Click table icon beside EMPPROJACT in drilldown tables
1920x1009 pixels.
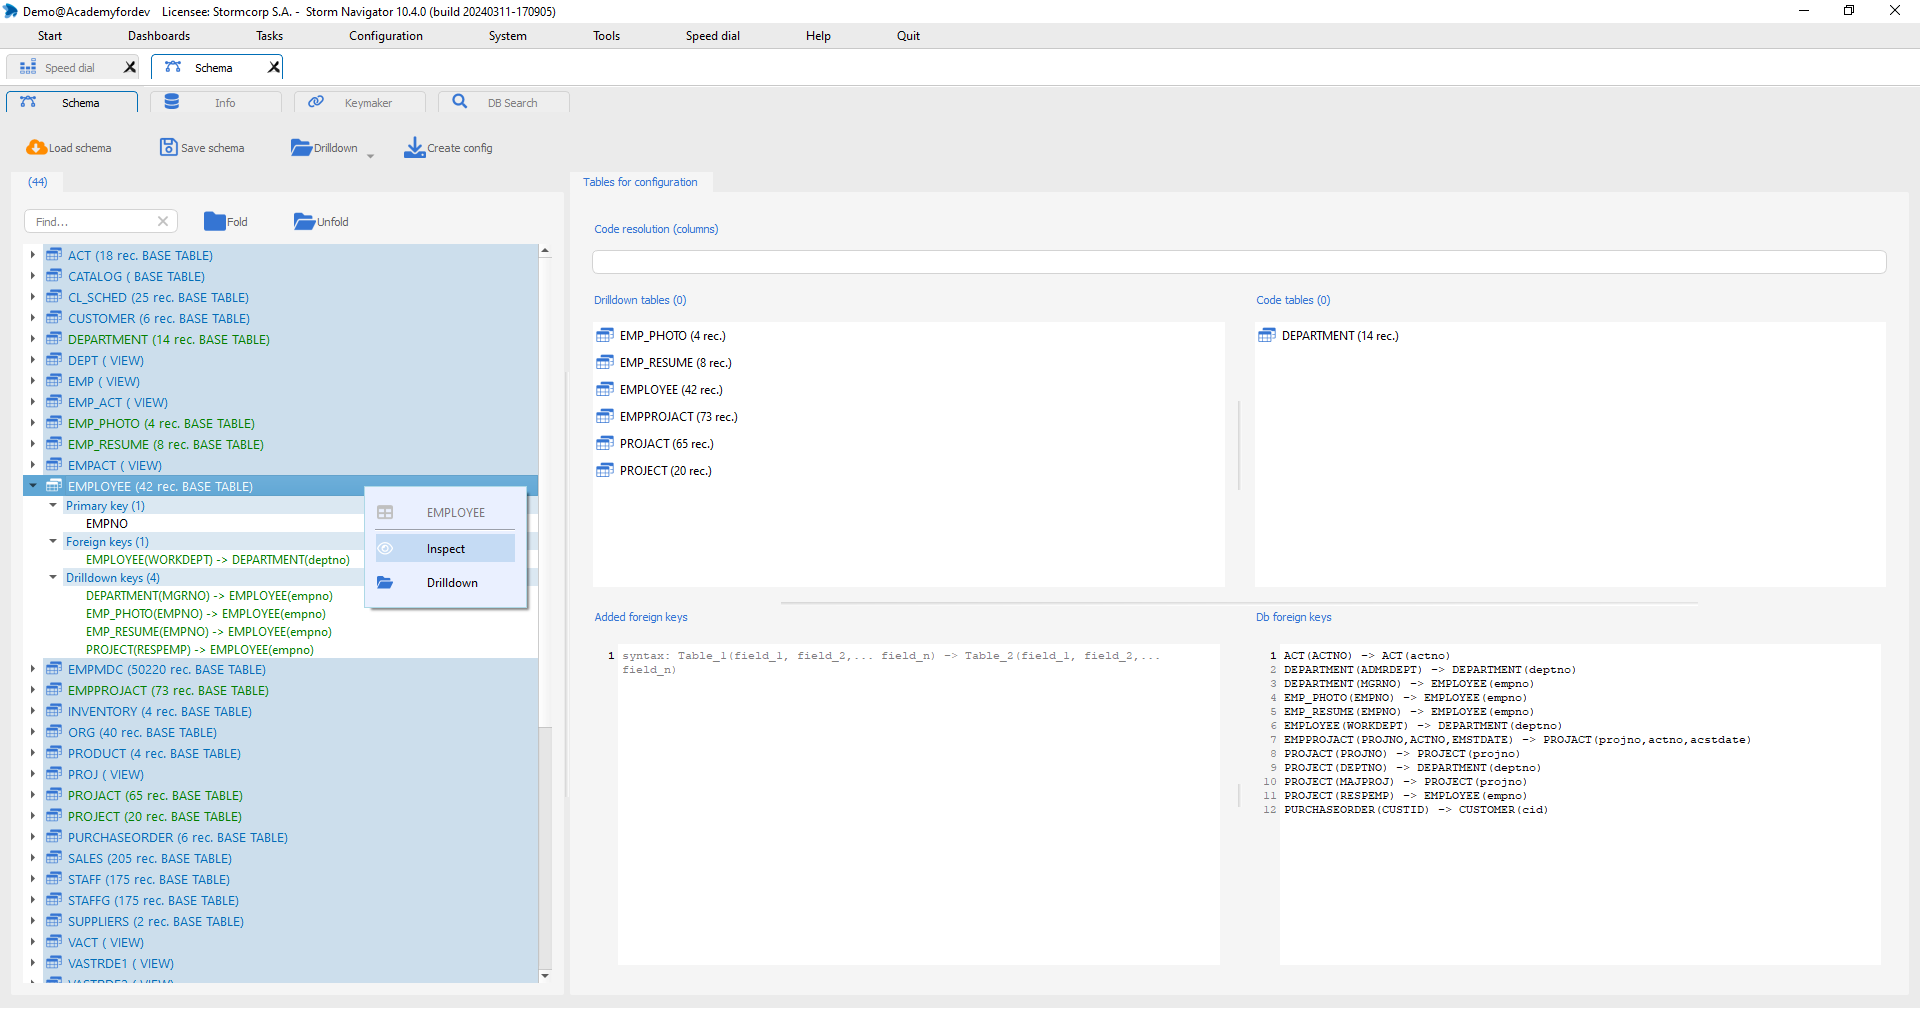click(605, 417)
